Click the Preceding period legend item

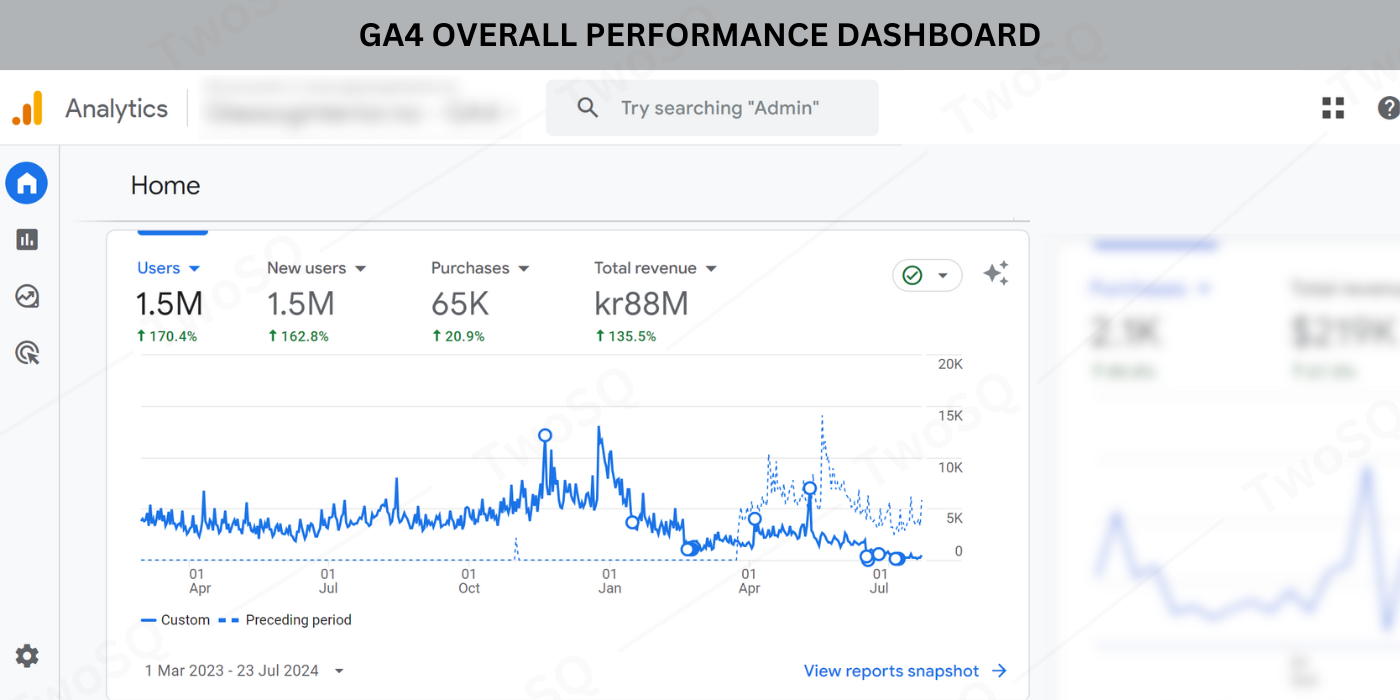[287, 620]
